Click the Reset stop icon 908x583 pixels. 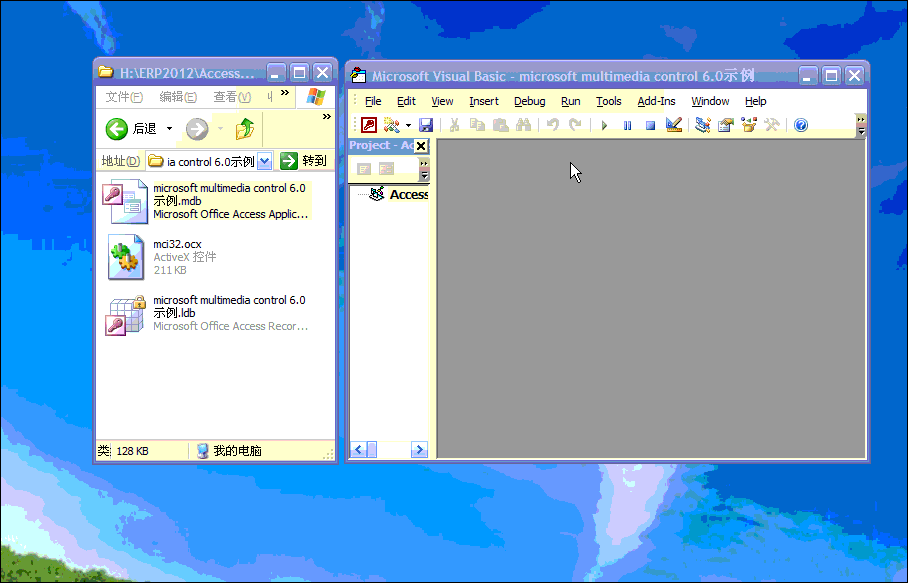coord(650,125)
